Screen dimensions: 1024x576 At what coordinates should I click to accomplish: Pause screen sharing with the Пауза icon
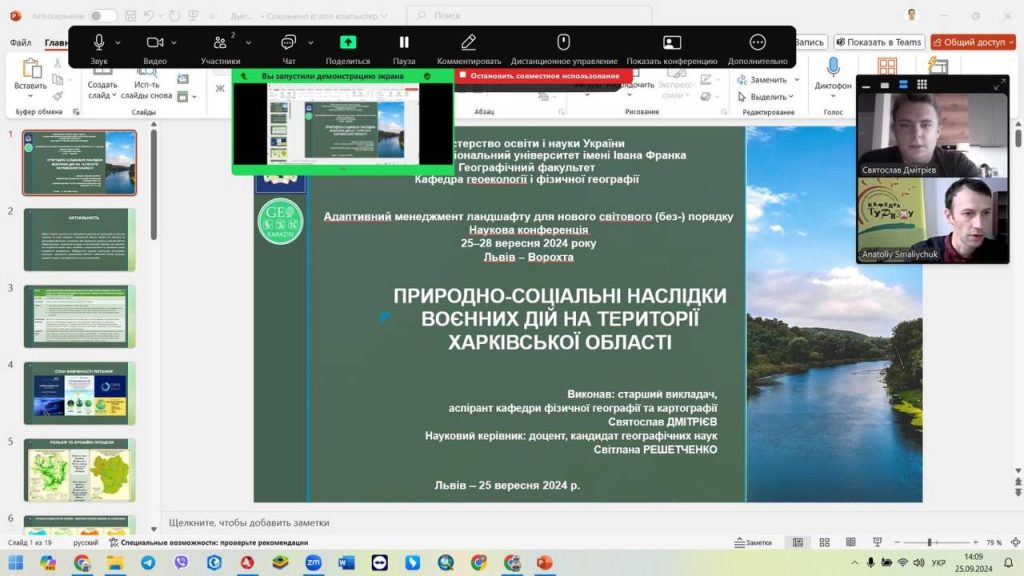(402, 42)
